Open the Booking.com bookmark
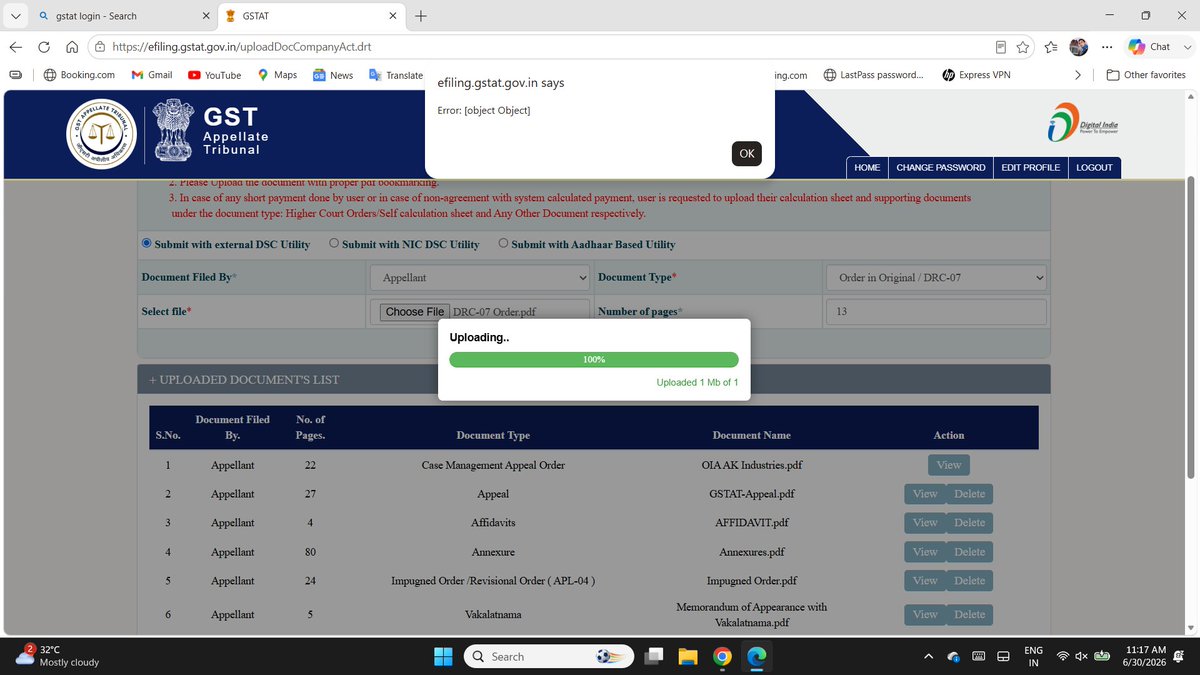The image size is (1200, 675). tap(80, 75)
